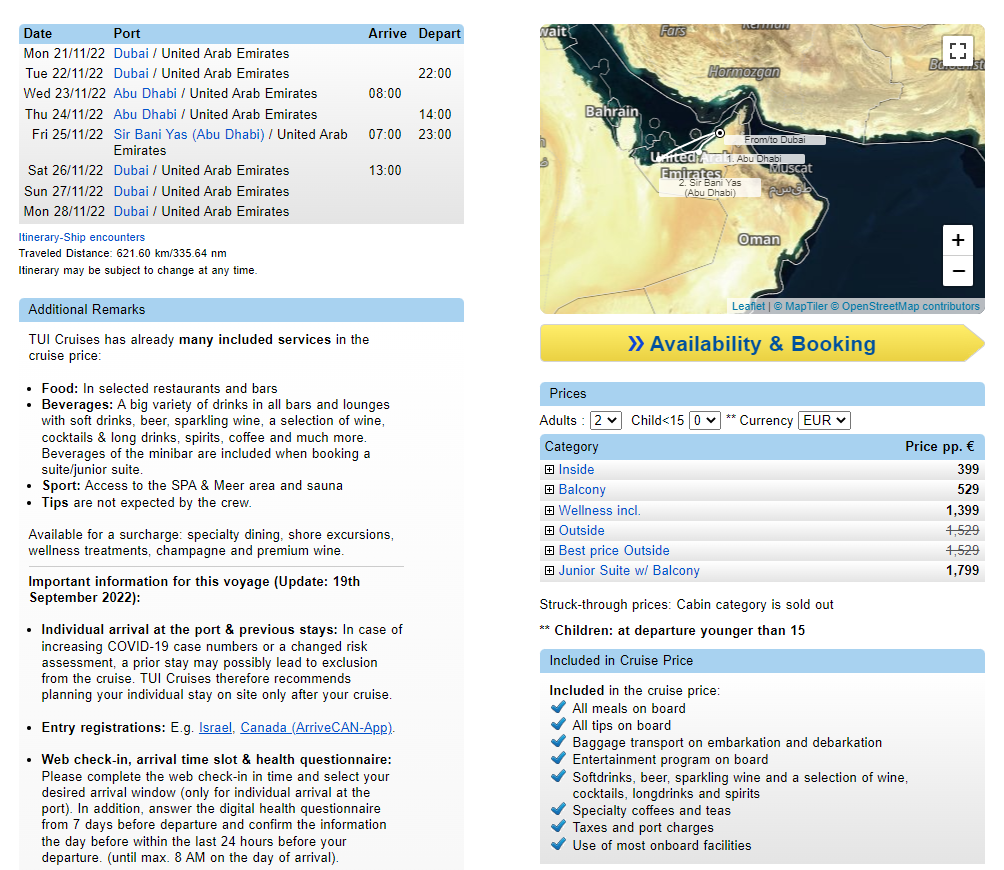This screenshot has height=870, width=1004.
Task: Expand the Junior Suite w/ Balcony category
Action: click(549, 570)
